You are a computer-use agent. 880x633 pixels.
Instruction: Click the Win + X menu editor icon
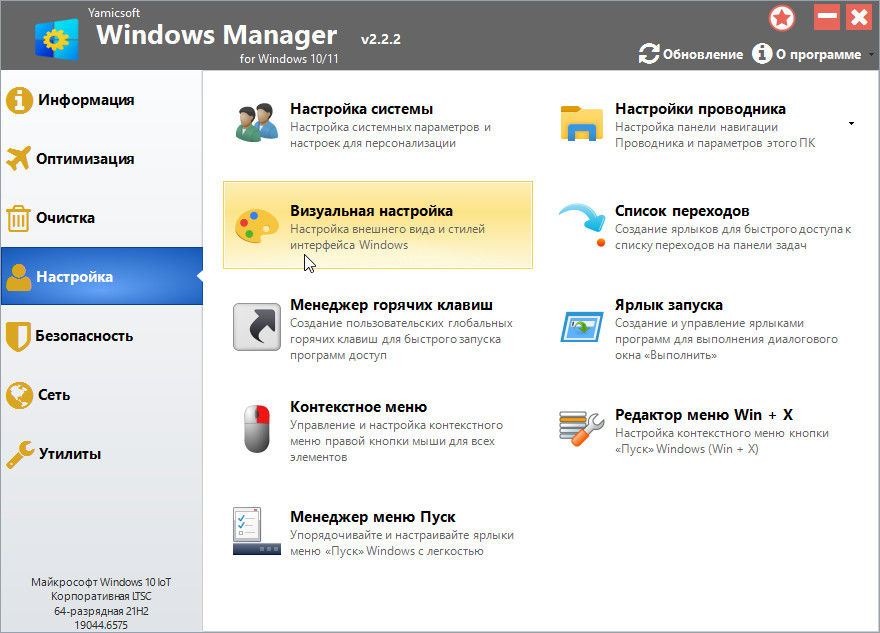[581, 429]
